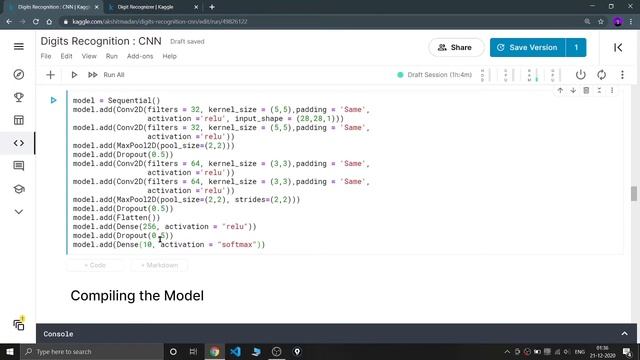640x360 pixels.
Task: Close the Digit Recognizer tab
Action: coord(196,7)
